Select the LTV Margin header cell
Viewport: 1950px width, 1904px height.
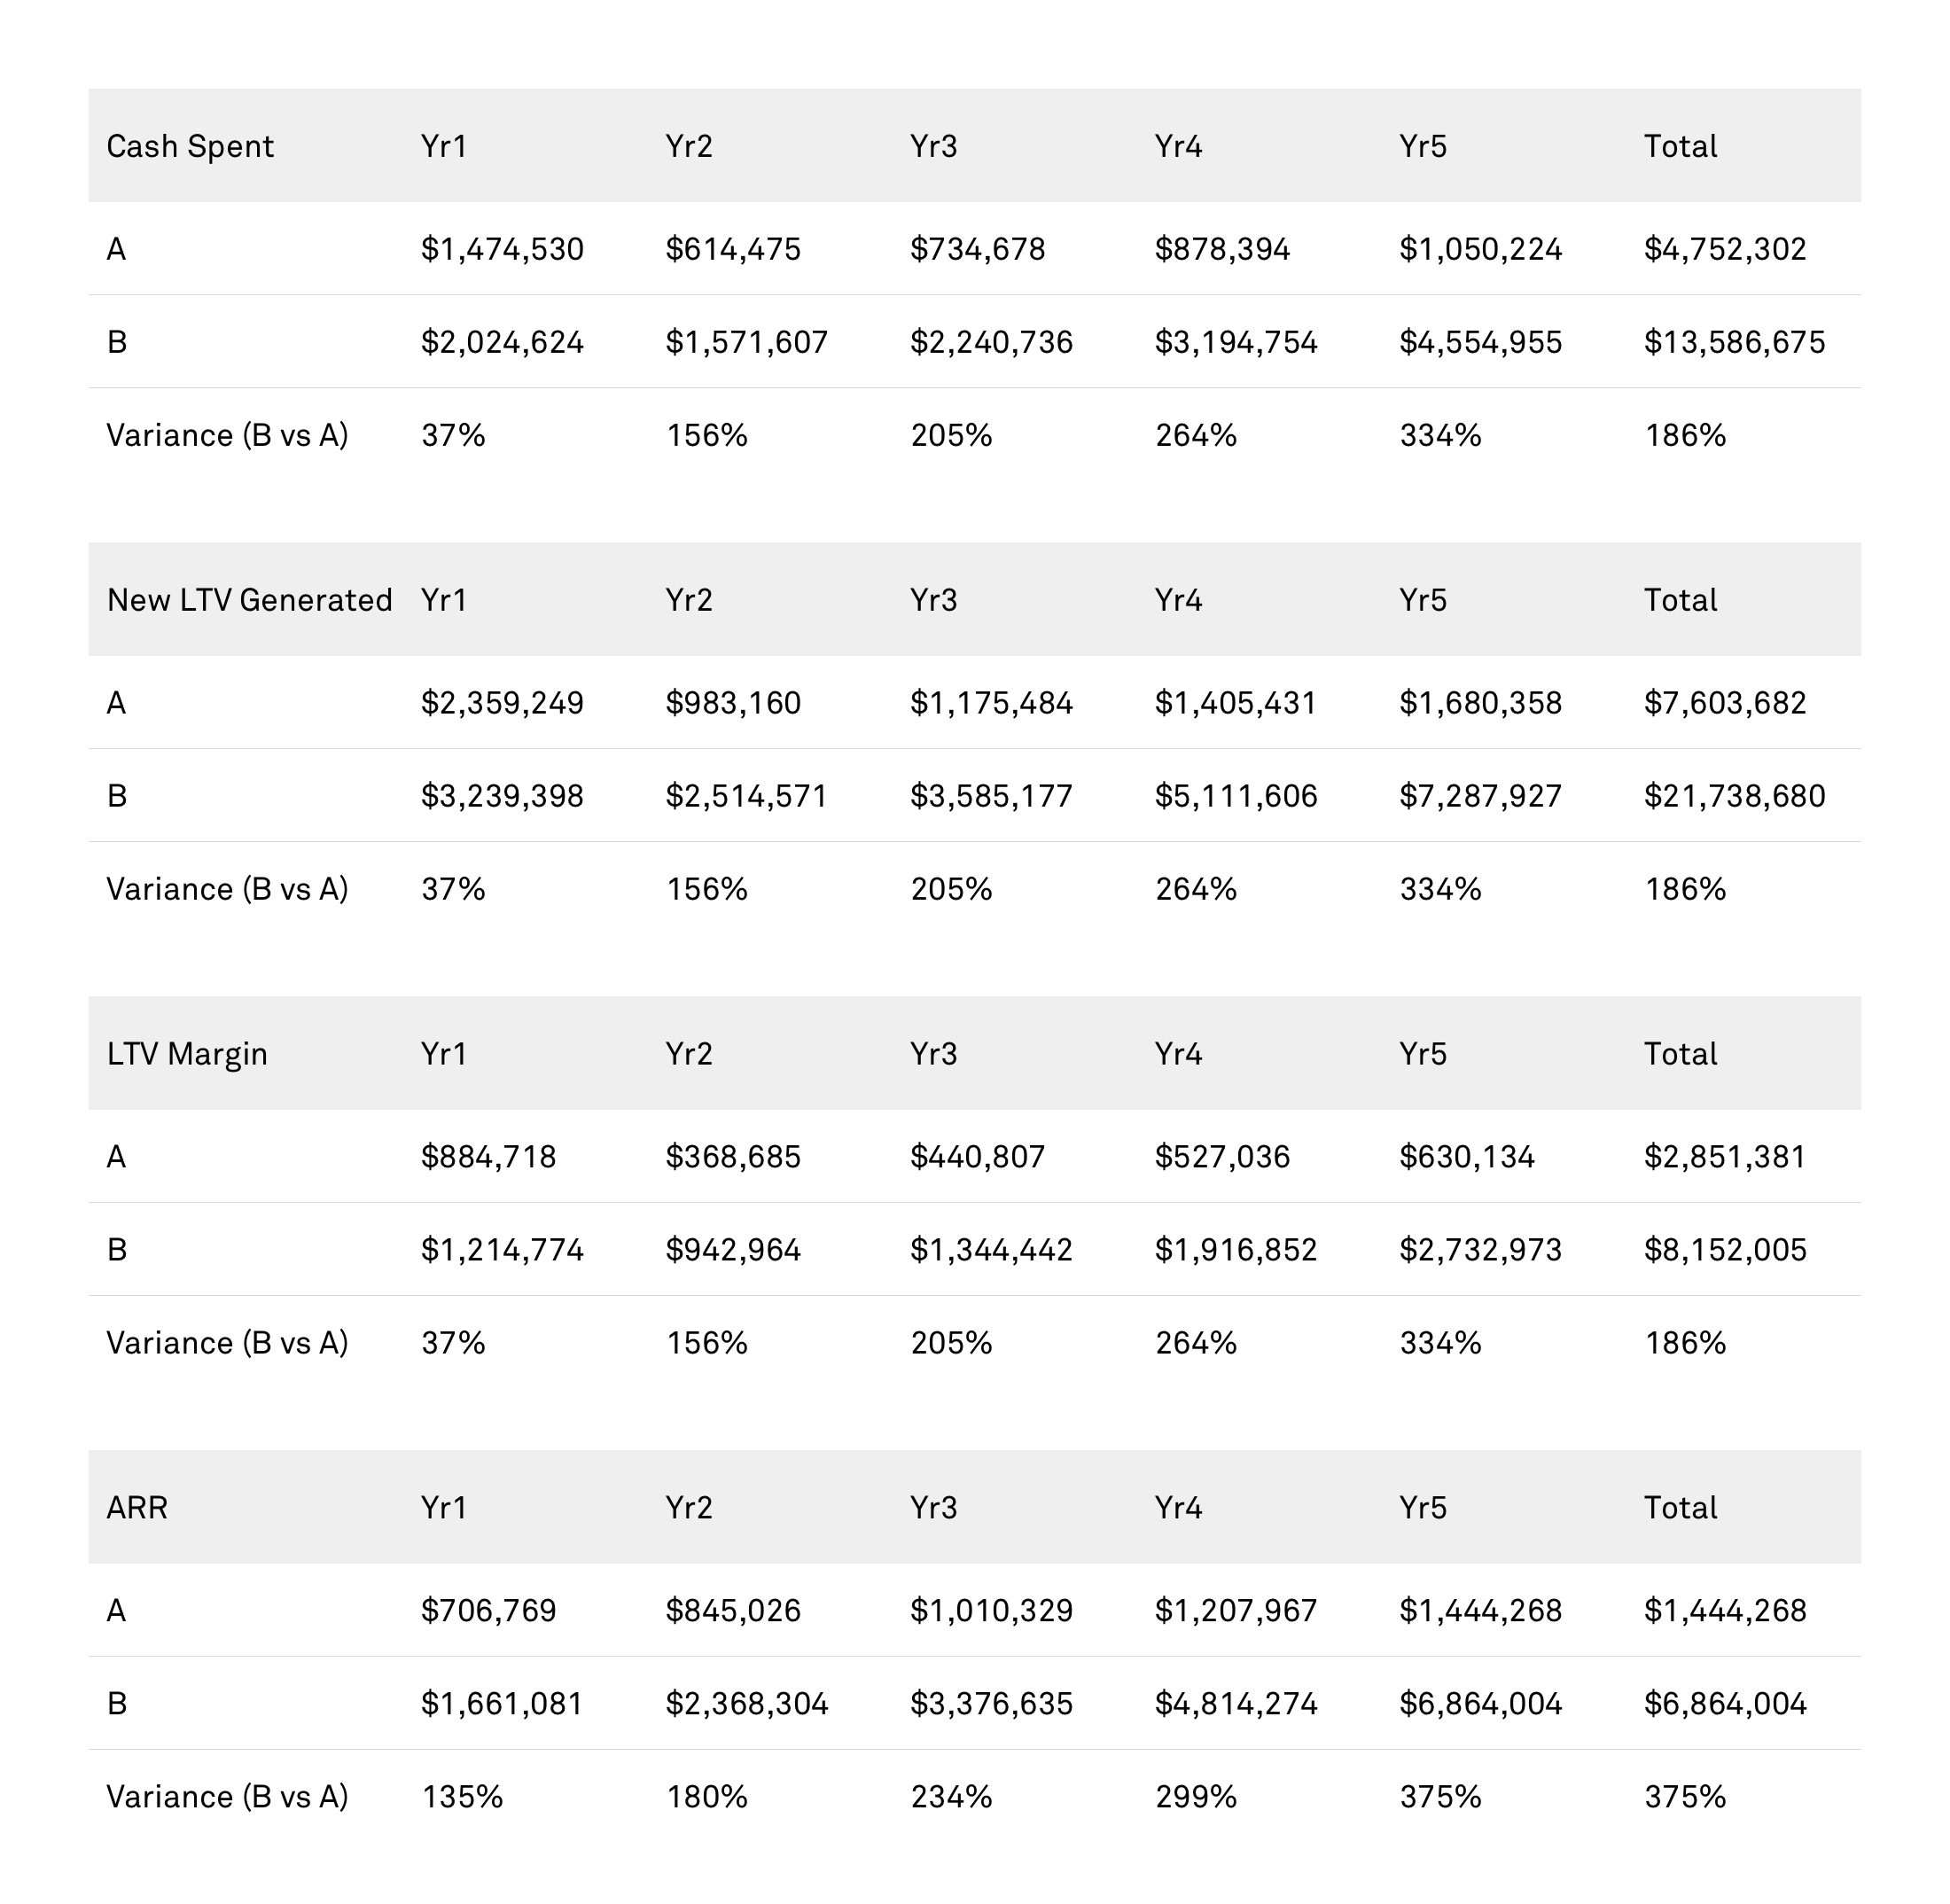click(187, 1054)
